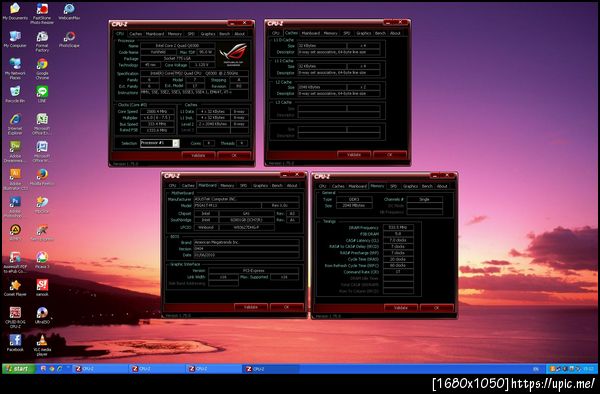This screenshot has height=394, width=600.
Task: Open About tab in the Memory window
Action: (442, 186)
